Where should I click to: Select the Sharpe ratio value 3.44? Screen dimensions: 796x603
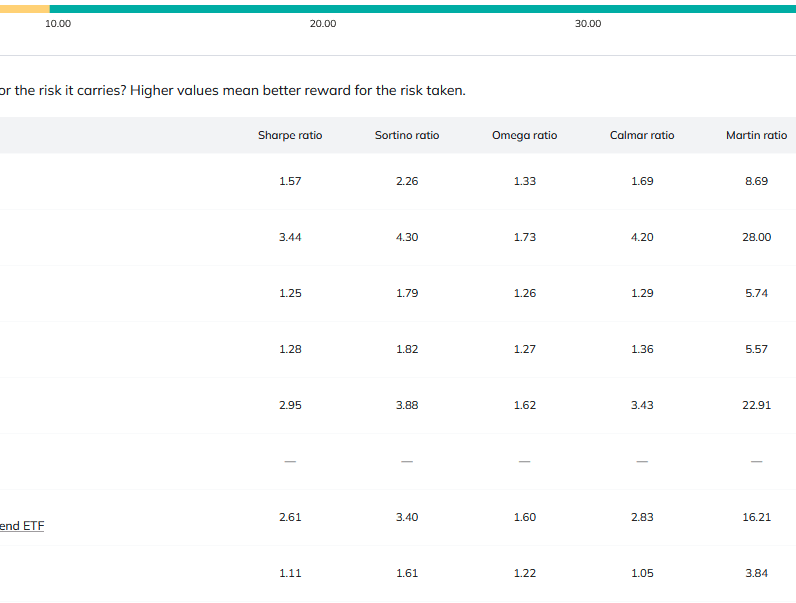290,237
